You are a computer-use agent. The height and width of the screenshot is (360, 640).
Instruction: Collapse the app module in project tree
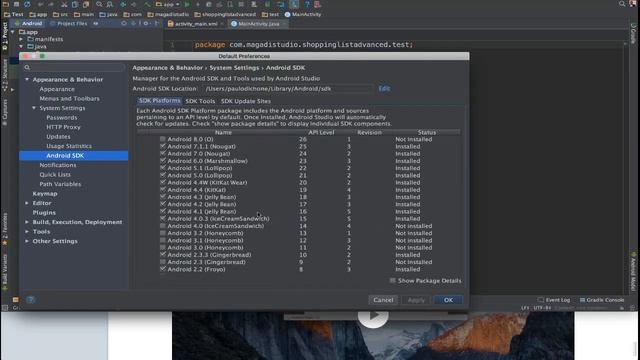pyautogui.click(x=13, y=32)
